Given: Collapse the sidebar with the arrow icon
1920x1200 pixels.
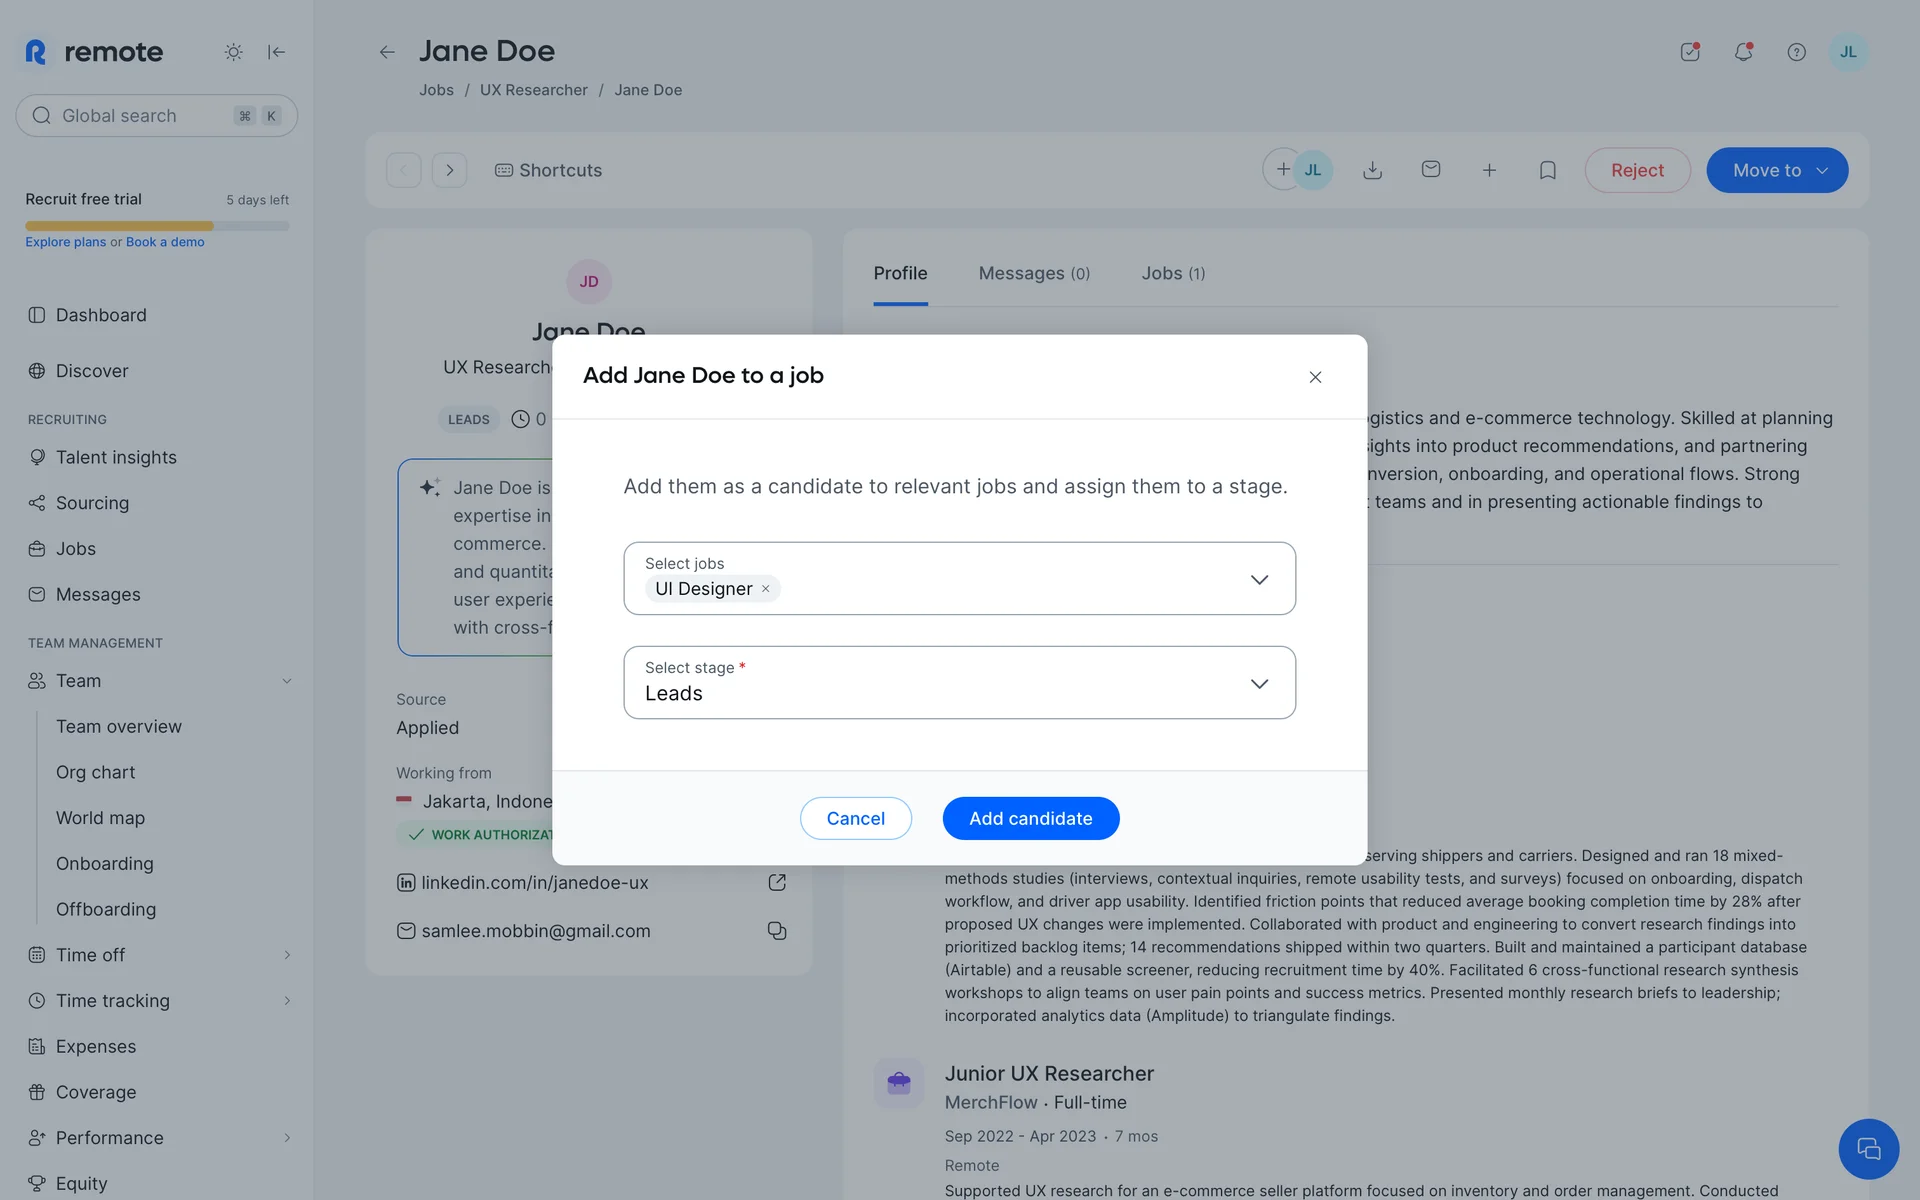Looking at the screenshot, I should tap(277, 52).
